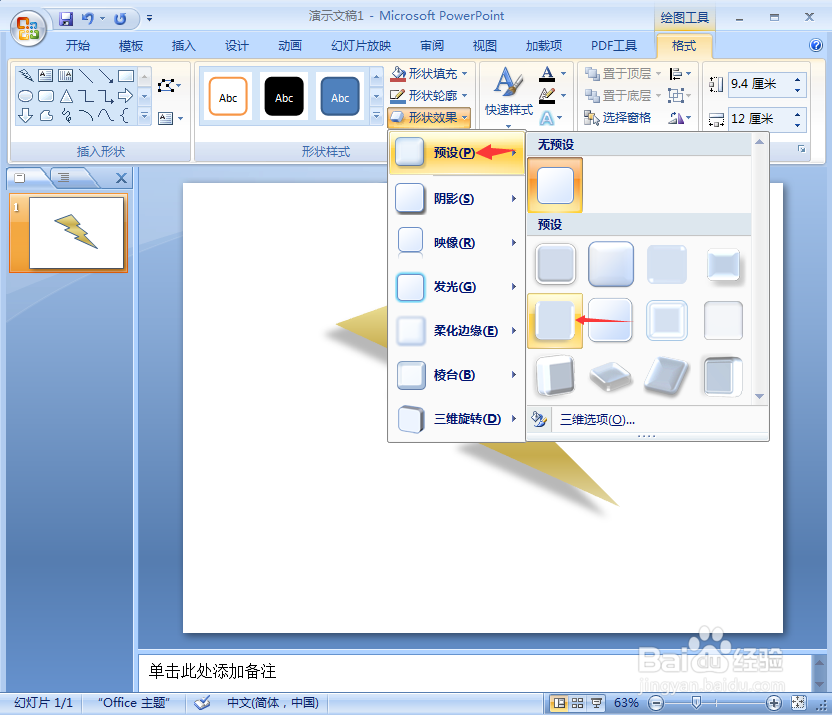Select the oval shape in the gallery

[25, 96]
